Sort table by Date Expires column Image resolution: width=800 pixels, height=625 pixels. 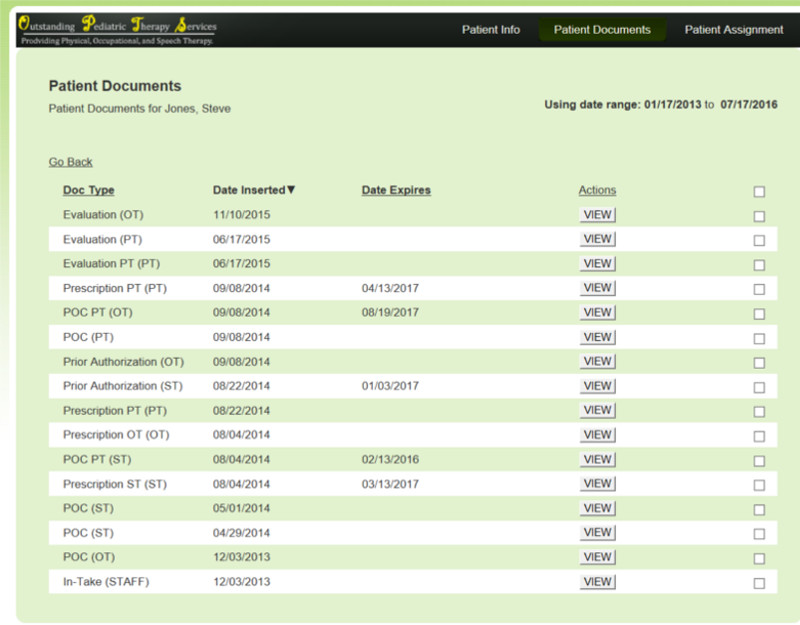tap(396, 190)
